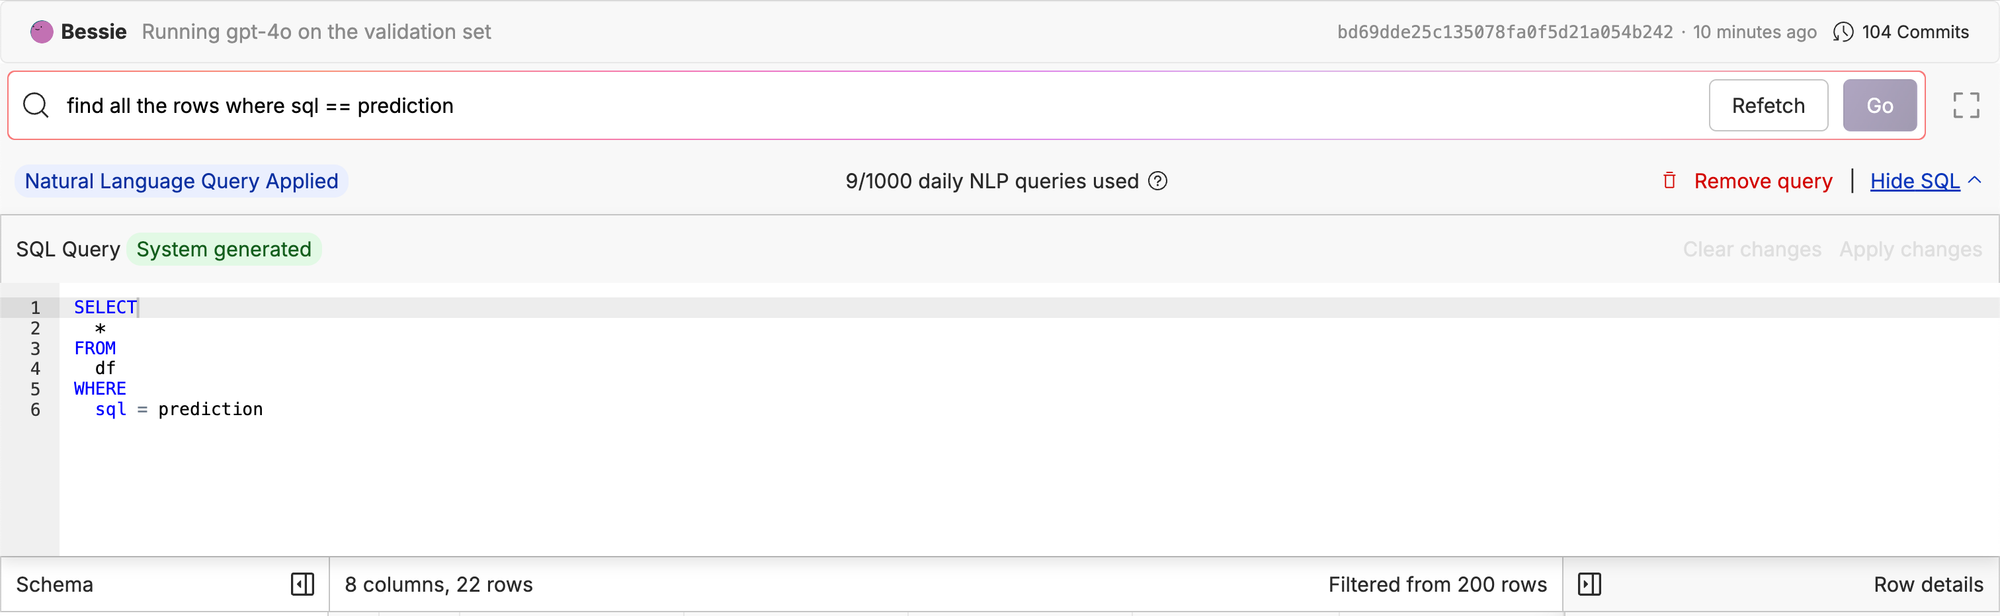Click the Remove query link

point(1763,181)
